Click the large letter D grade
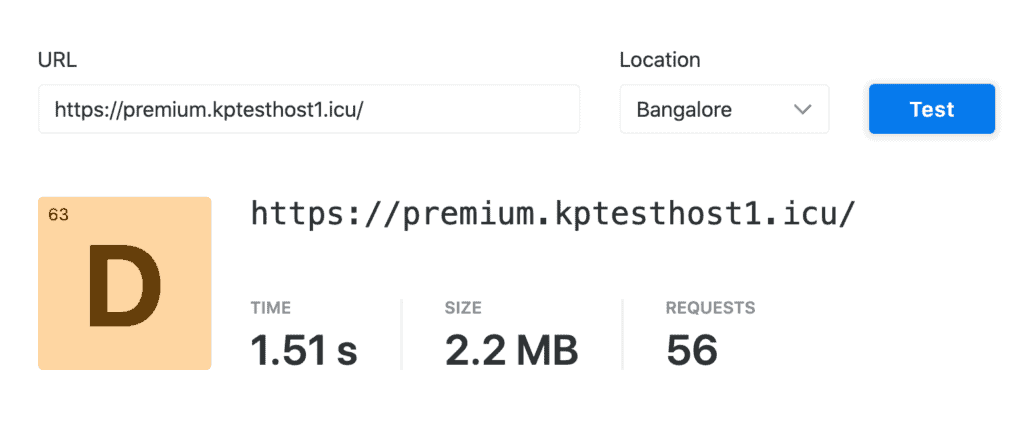1024x429 pixels. (124, 286)
